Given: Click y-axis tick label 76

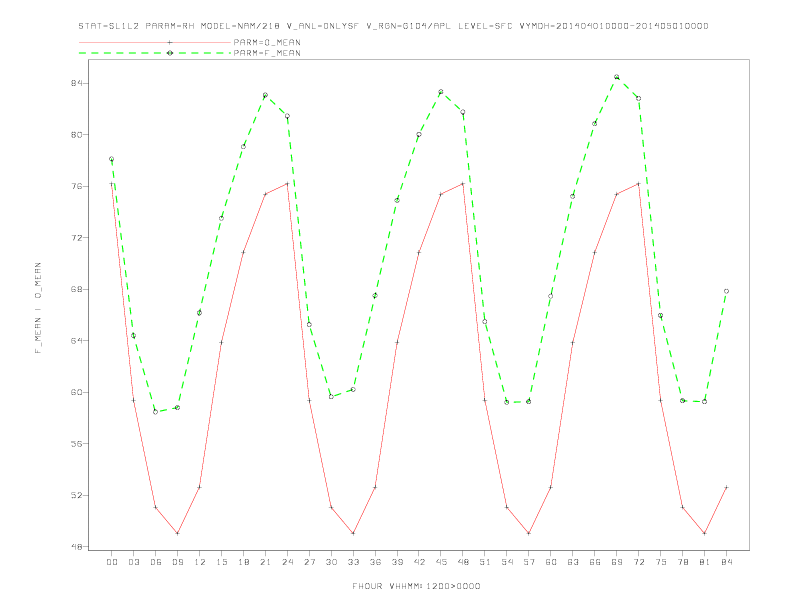Looking at the screenshot, I should click(76, 186).
